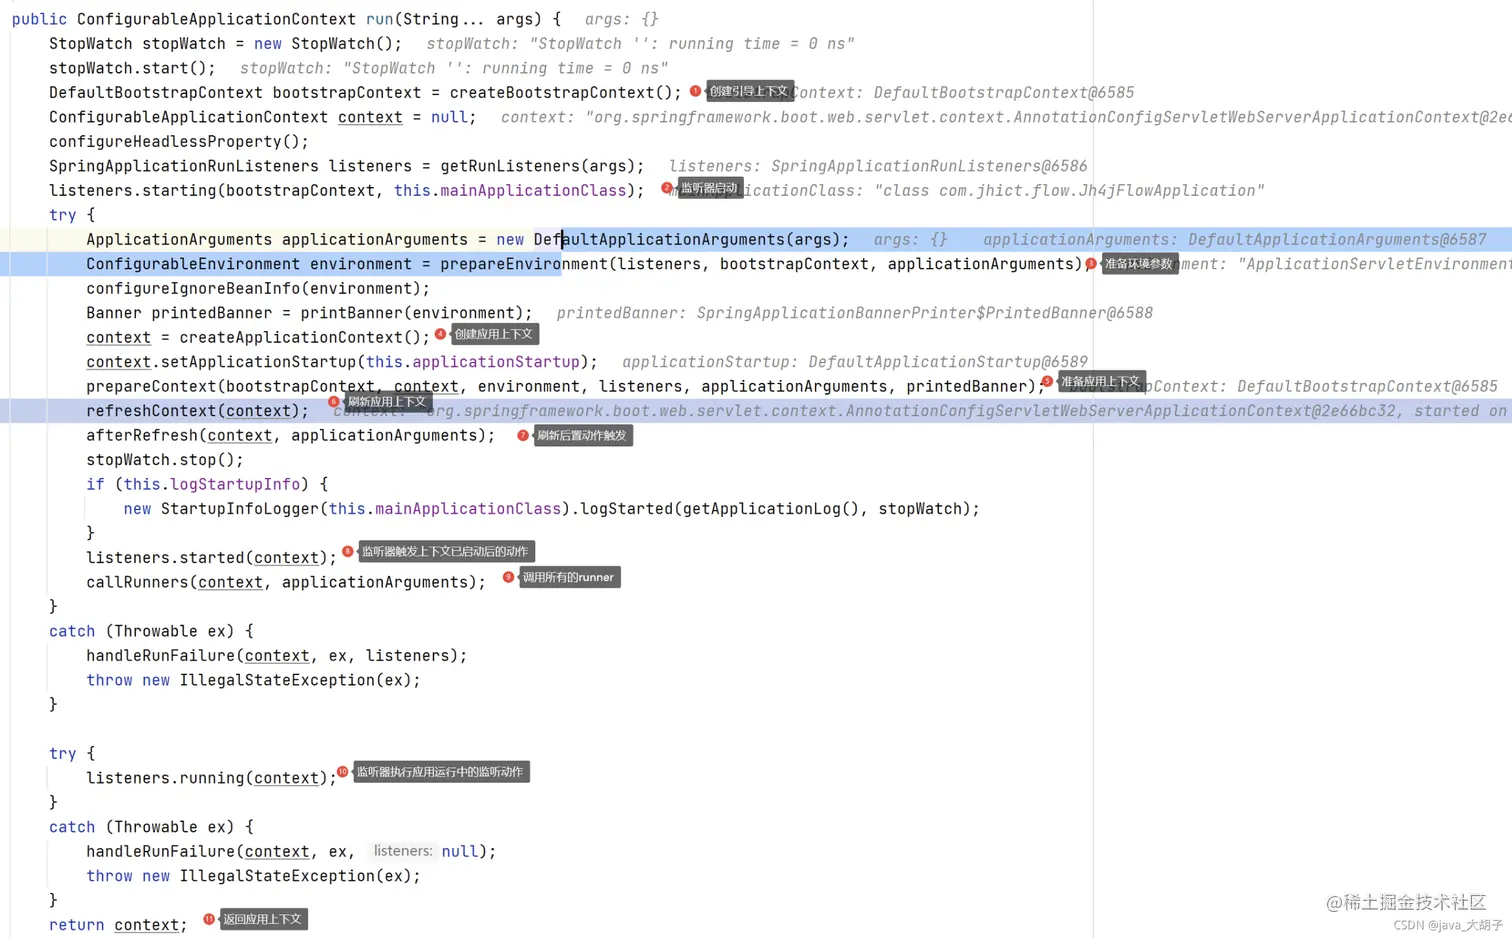Click the "callRunners" method call
The image size is (1512, 938).
pos(137,583)
